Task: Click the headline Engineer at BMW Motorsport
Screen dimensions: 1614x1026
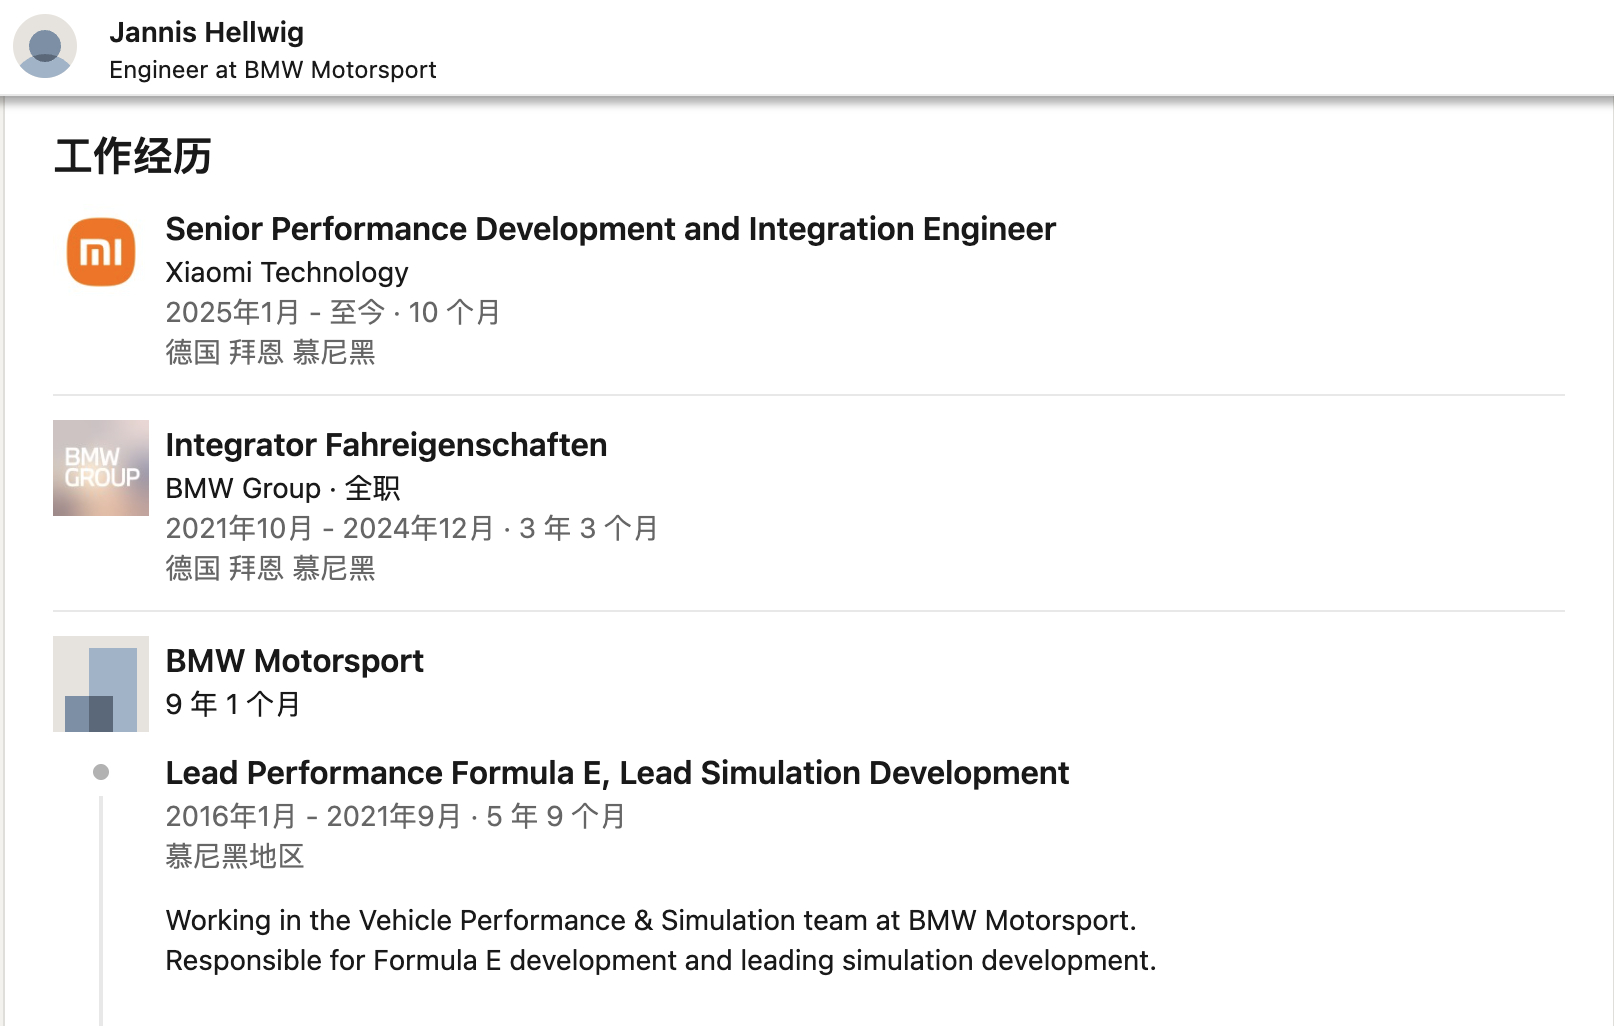Action: [272, 70]
